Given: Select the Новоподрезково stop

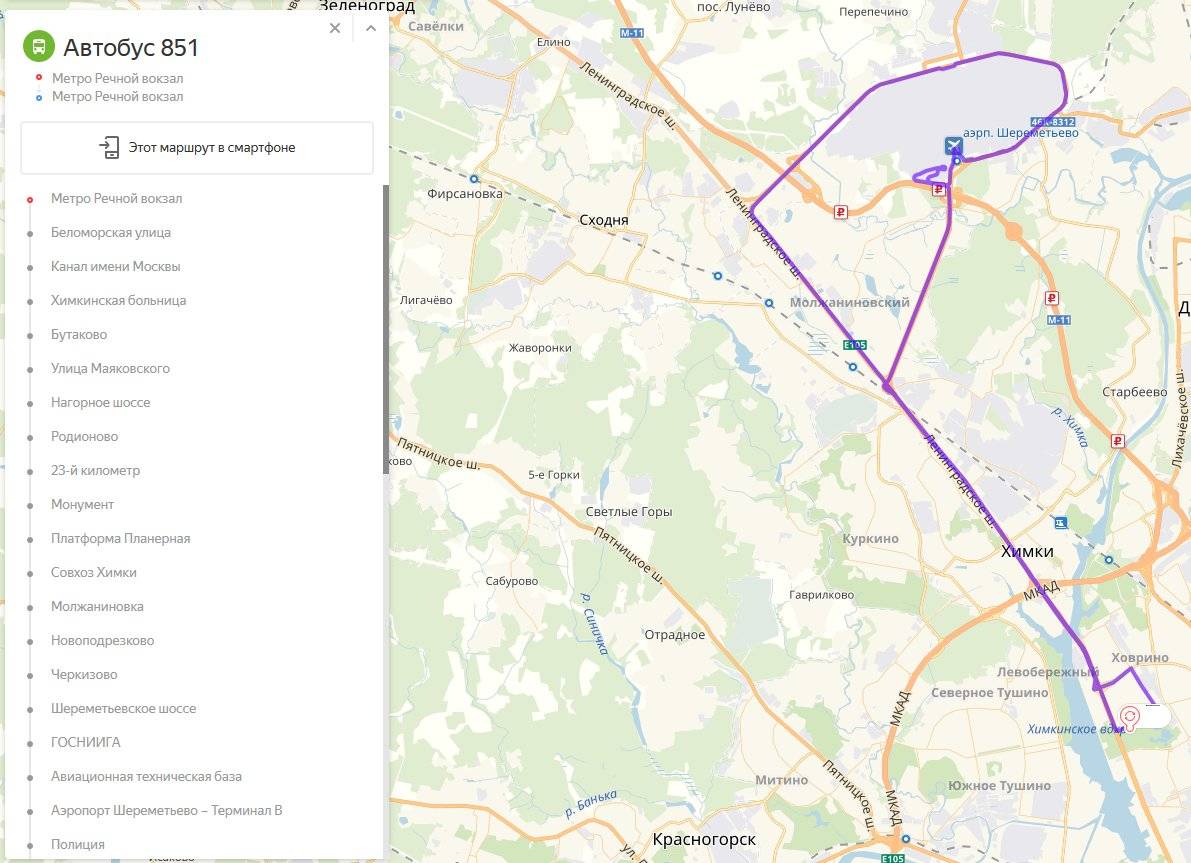Looking at the screenshot, I should pos(102,640).
